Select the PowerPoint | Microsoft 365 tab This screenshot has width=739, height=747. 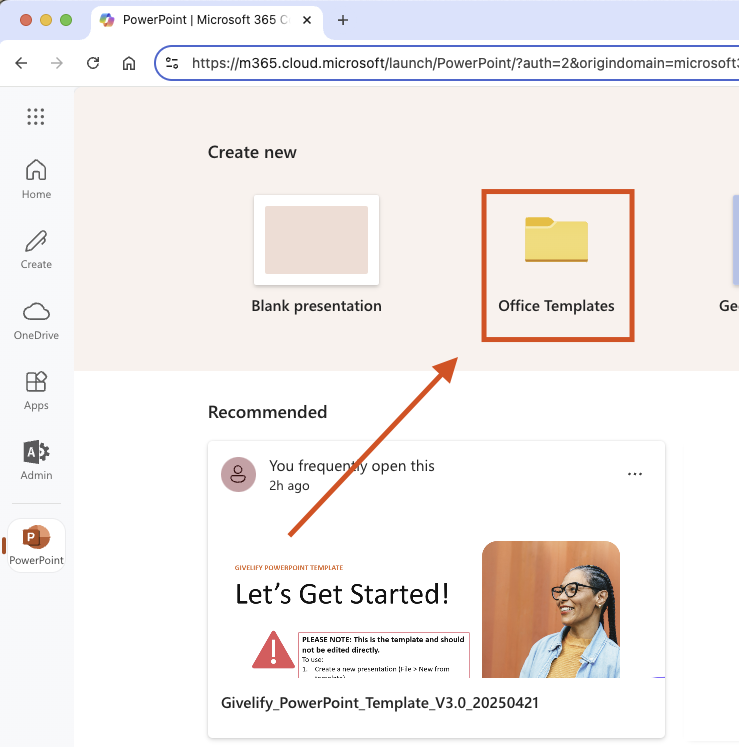click(x=206, y=20)
